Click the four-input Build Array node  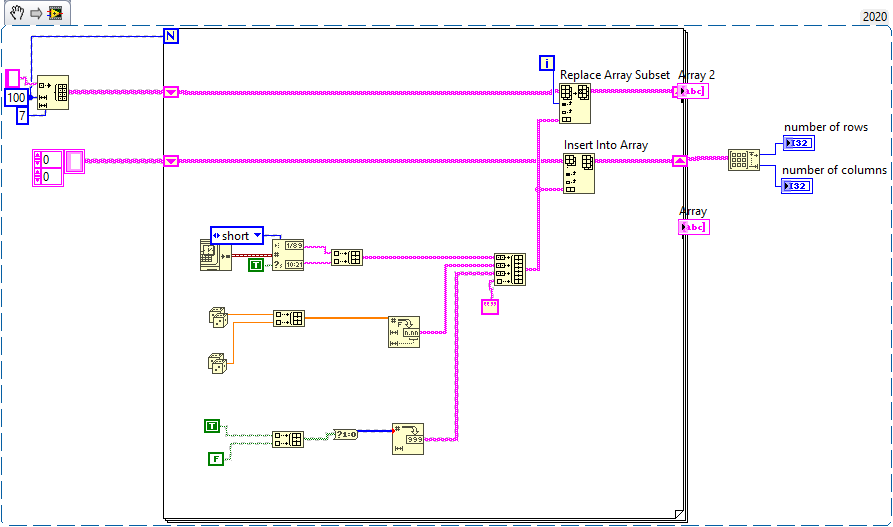click(510, 269)
